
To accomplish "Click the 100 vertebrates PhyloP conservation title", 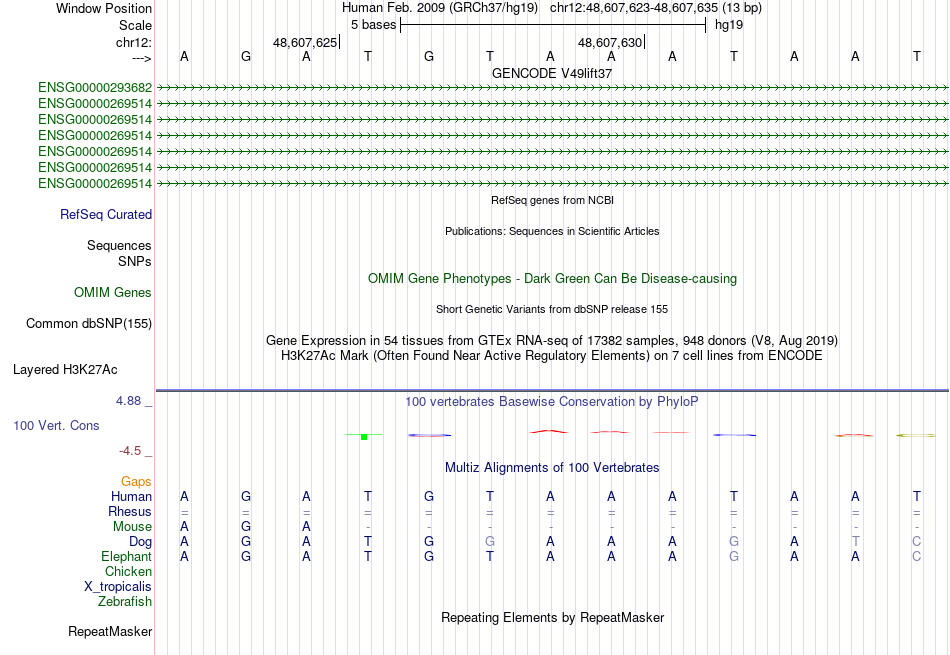I will point(552,402).
